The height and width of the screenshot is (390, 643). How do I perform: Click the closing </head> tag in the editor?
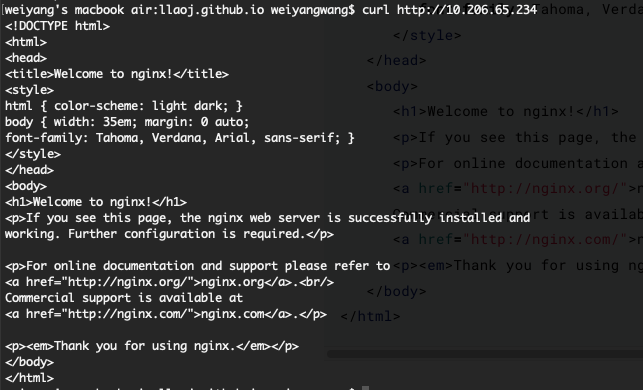[x=397, y=60]
